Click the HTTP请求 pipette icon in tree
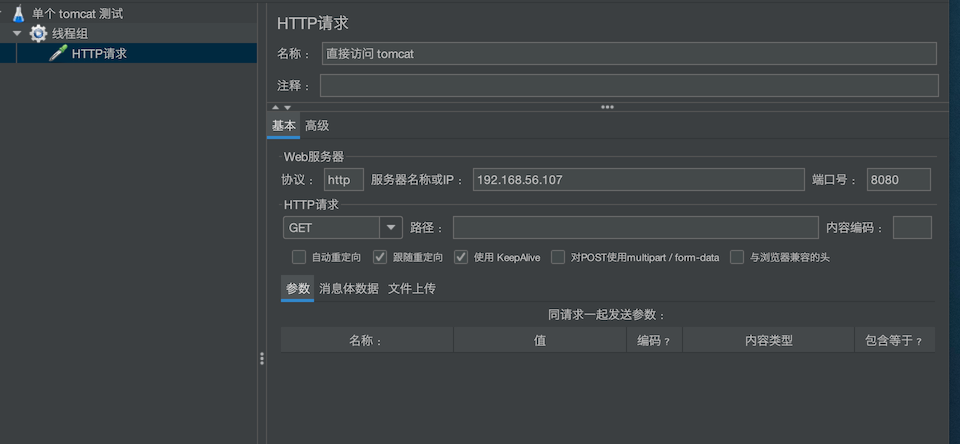 [x=58, y=54]
